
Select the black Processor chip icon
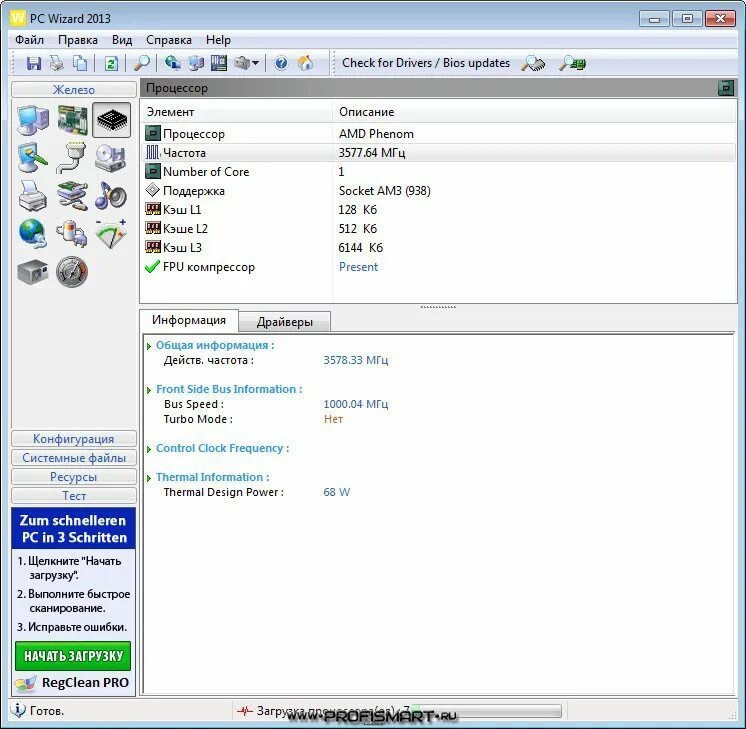[112, 120]
